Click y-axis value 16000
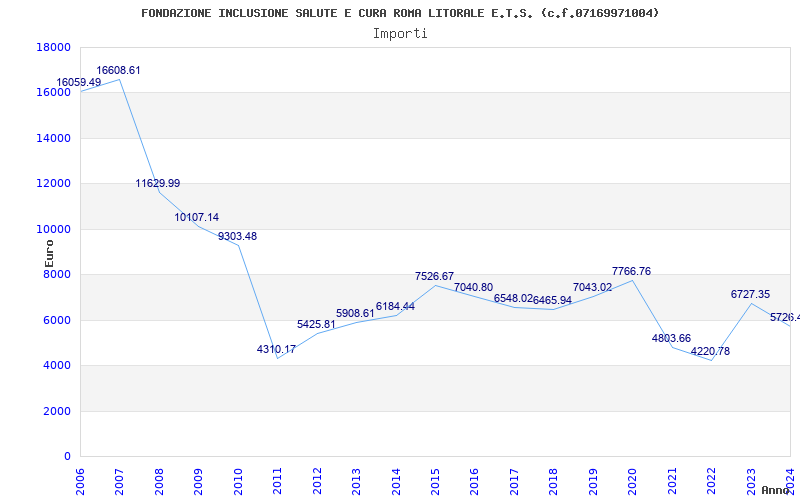Image resolution: width=800 pixels, height=500 pixels. [x=54, y=93]
